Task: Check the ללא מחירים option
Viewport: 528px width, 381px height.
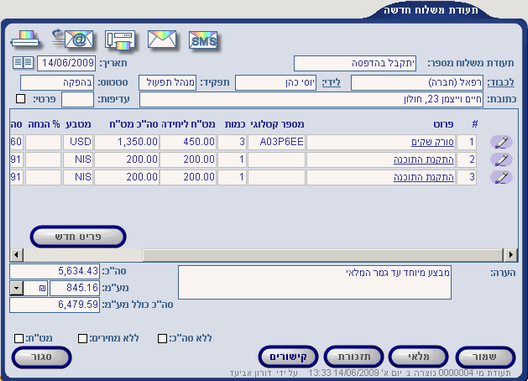Action: (82, 338)
